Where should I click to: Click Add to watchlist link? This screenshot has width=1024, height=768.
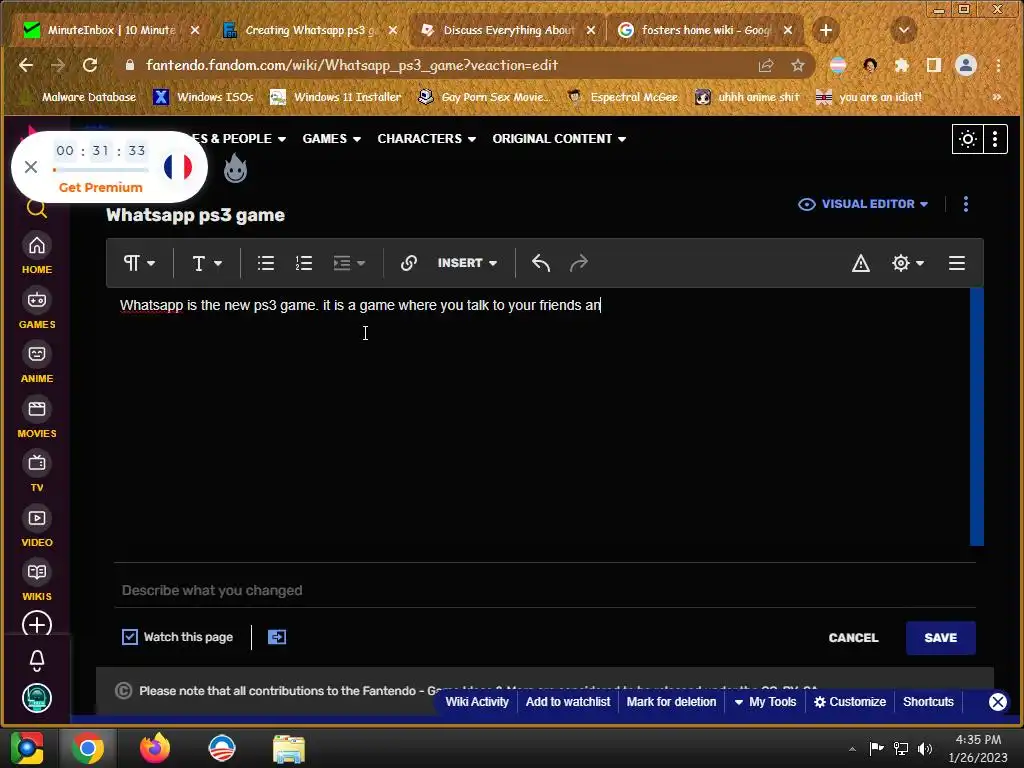click(568, 701)
